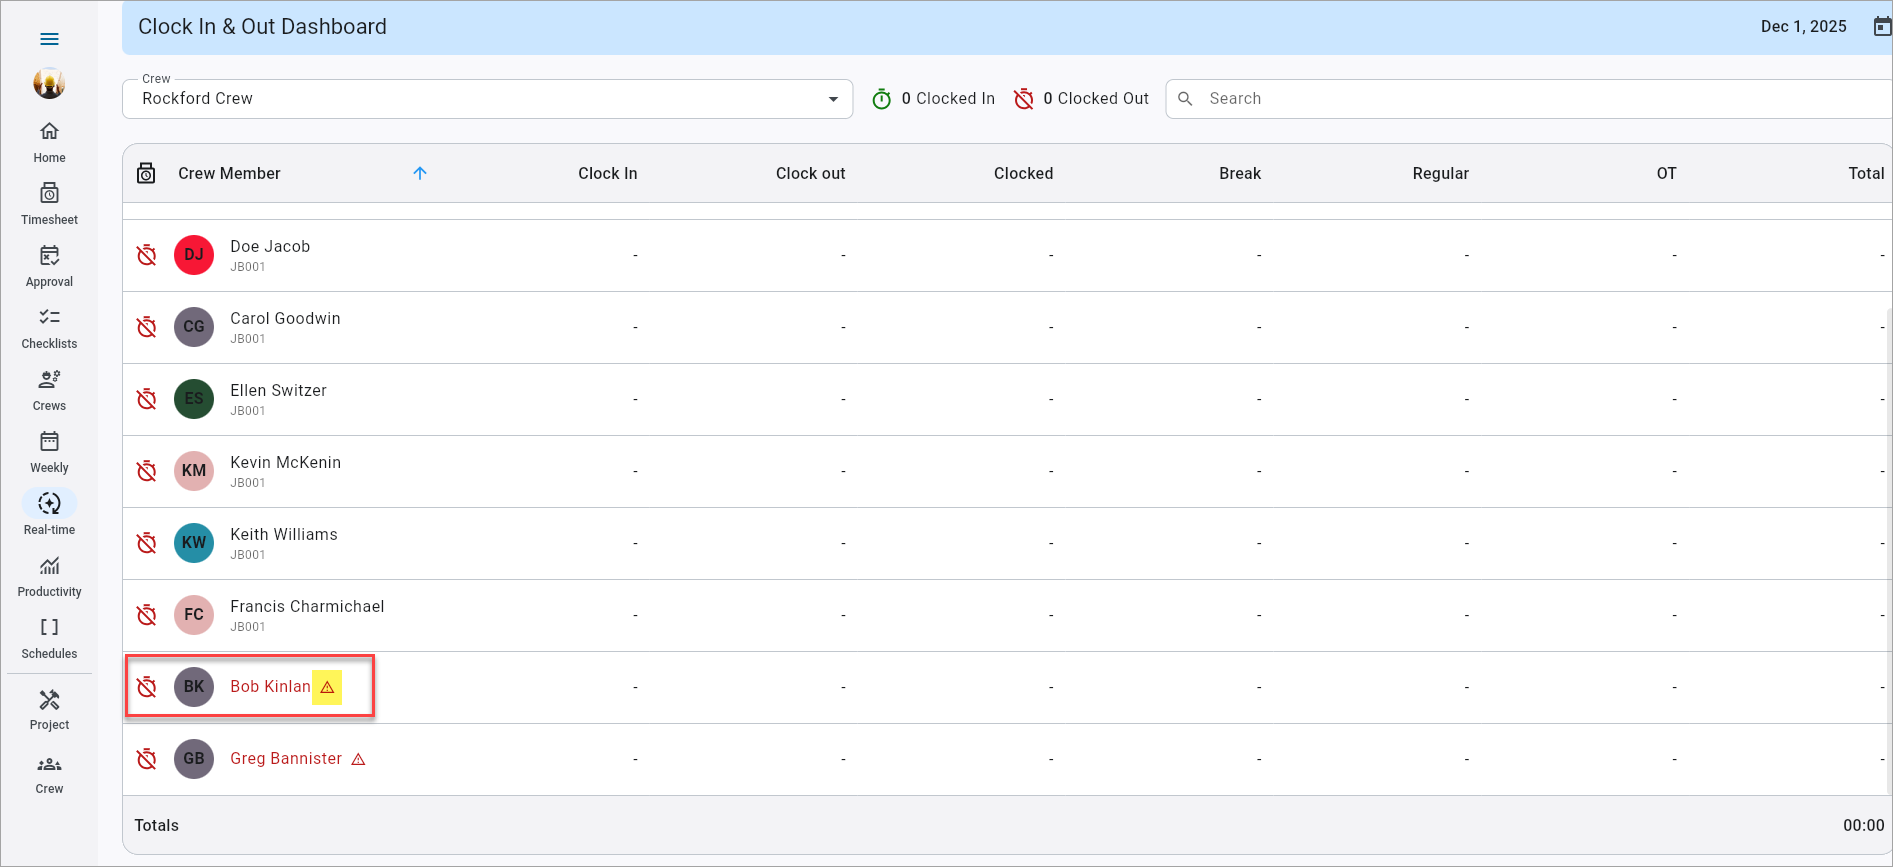Image resolution: width=1893 pixels, height=867 pixels.
Task: Click the KM avatar for Kevin McKenin
Action: point(194,471)
